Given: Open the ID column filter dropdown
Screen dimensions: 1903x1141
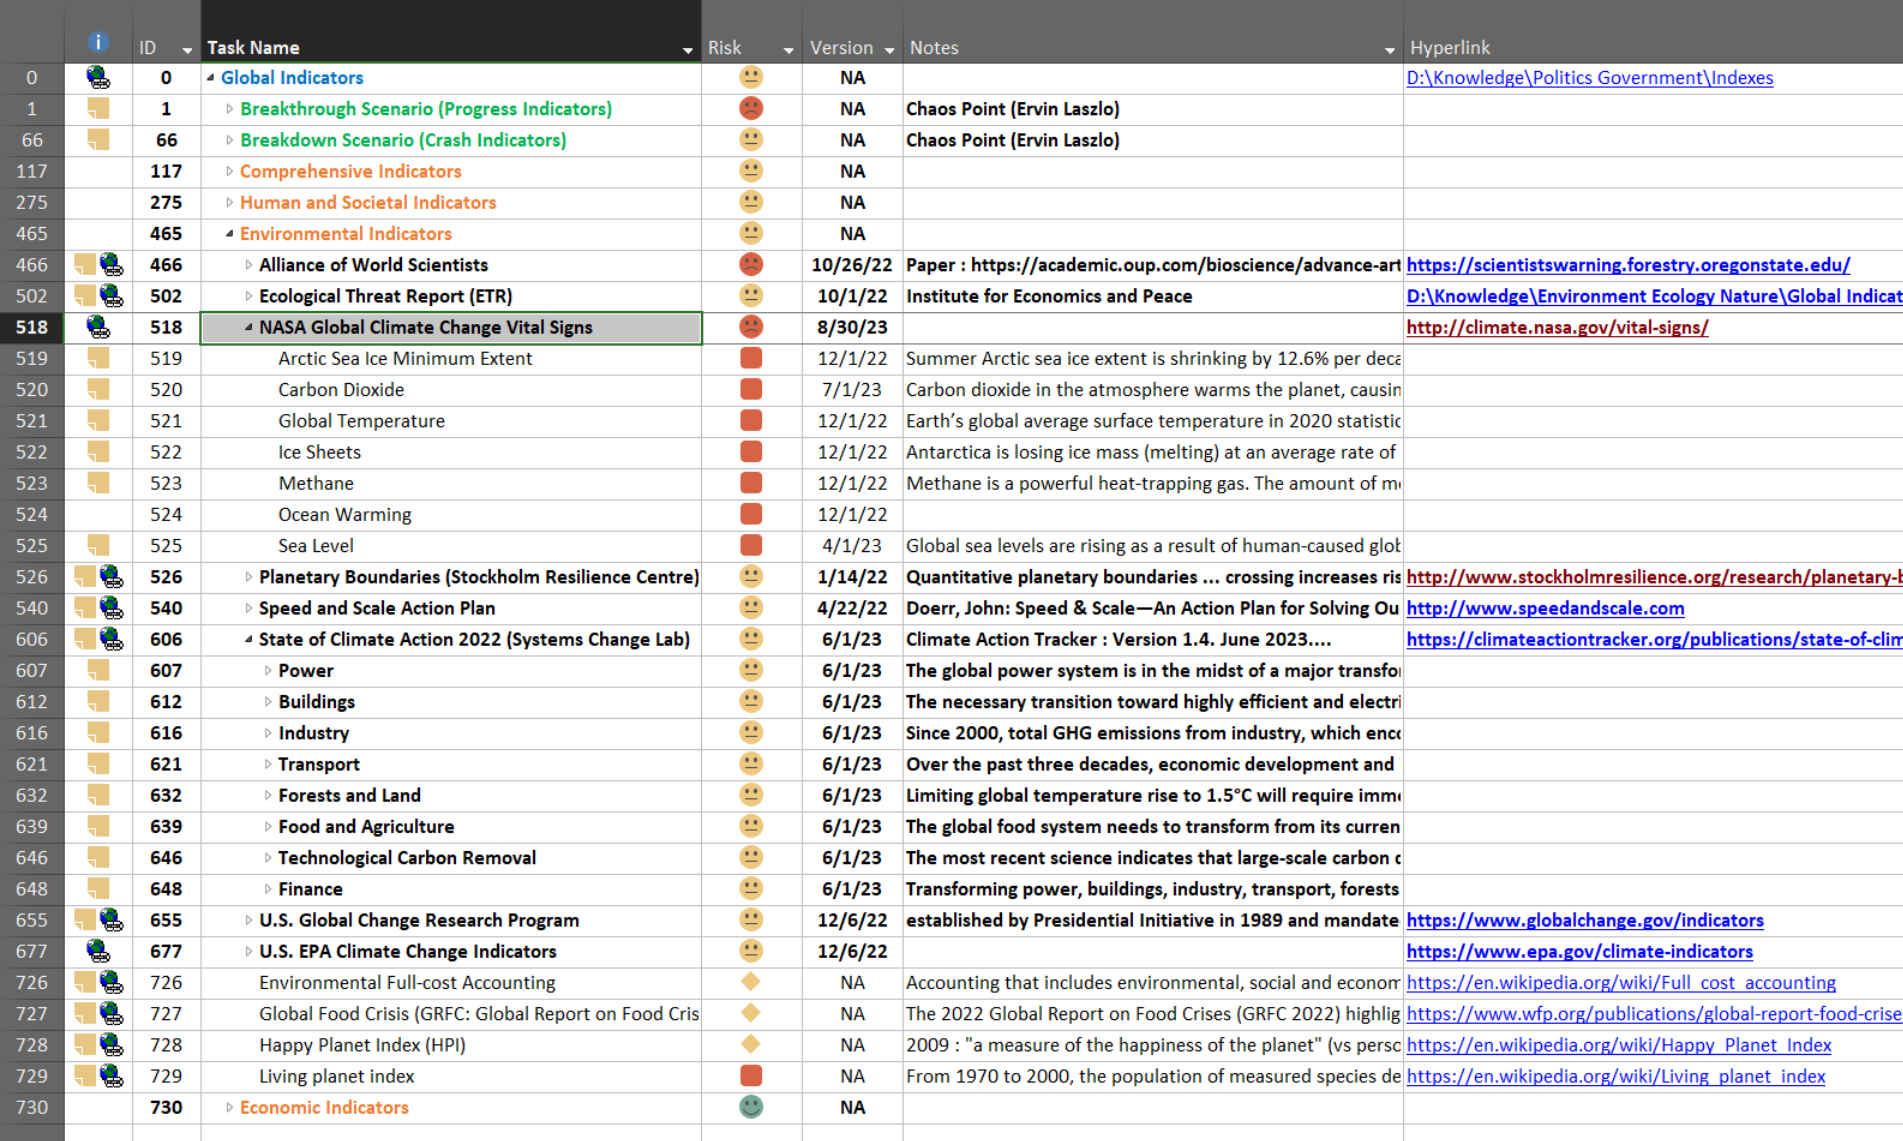Looking at the screenshot, I should click(x=187, y=49).
